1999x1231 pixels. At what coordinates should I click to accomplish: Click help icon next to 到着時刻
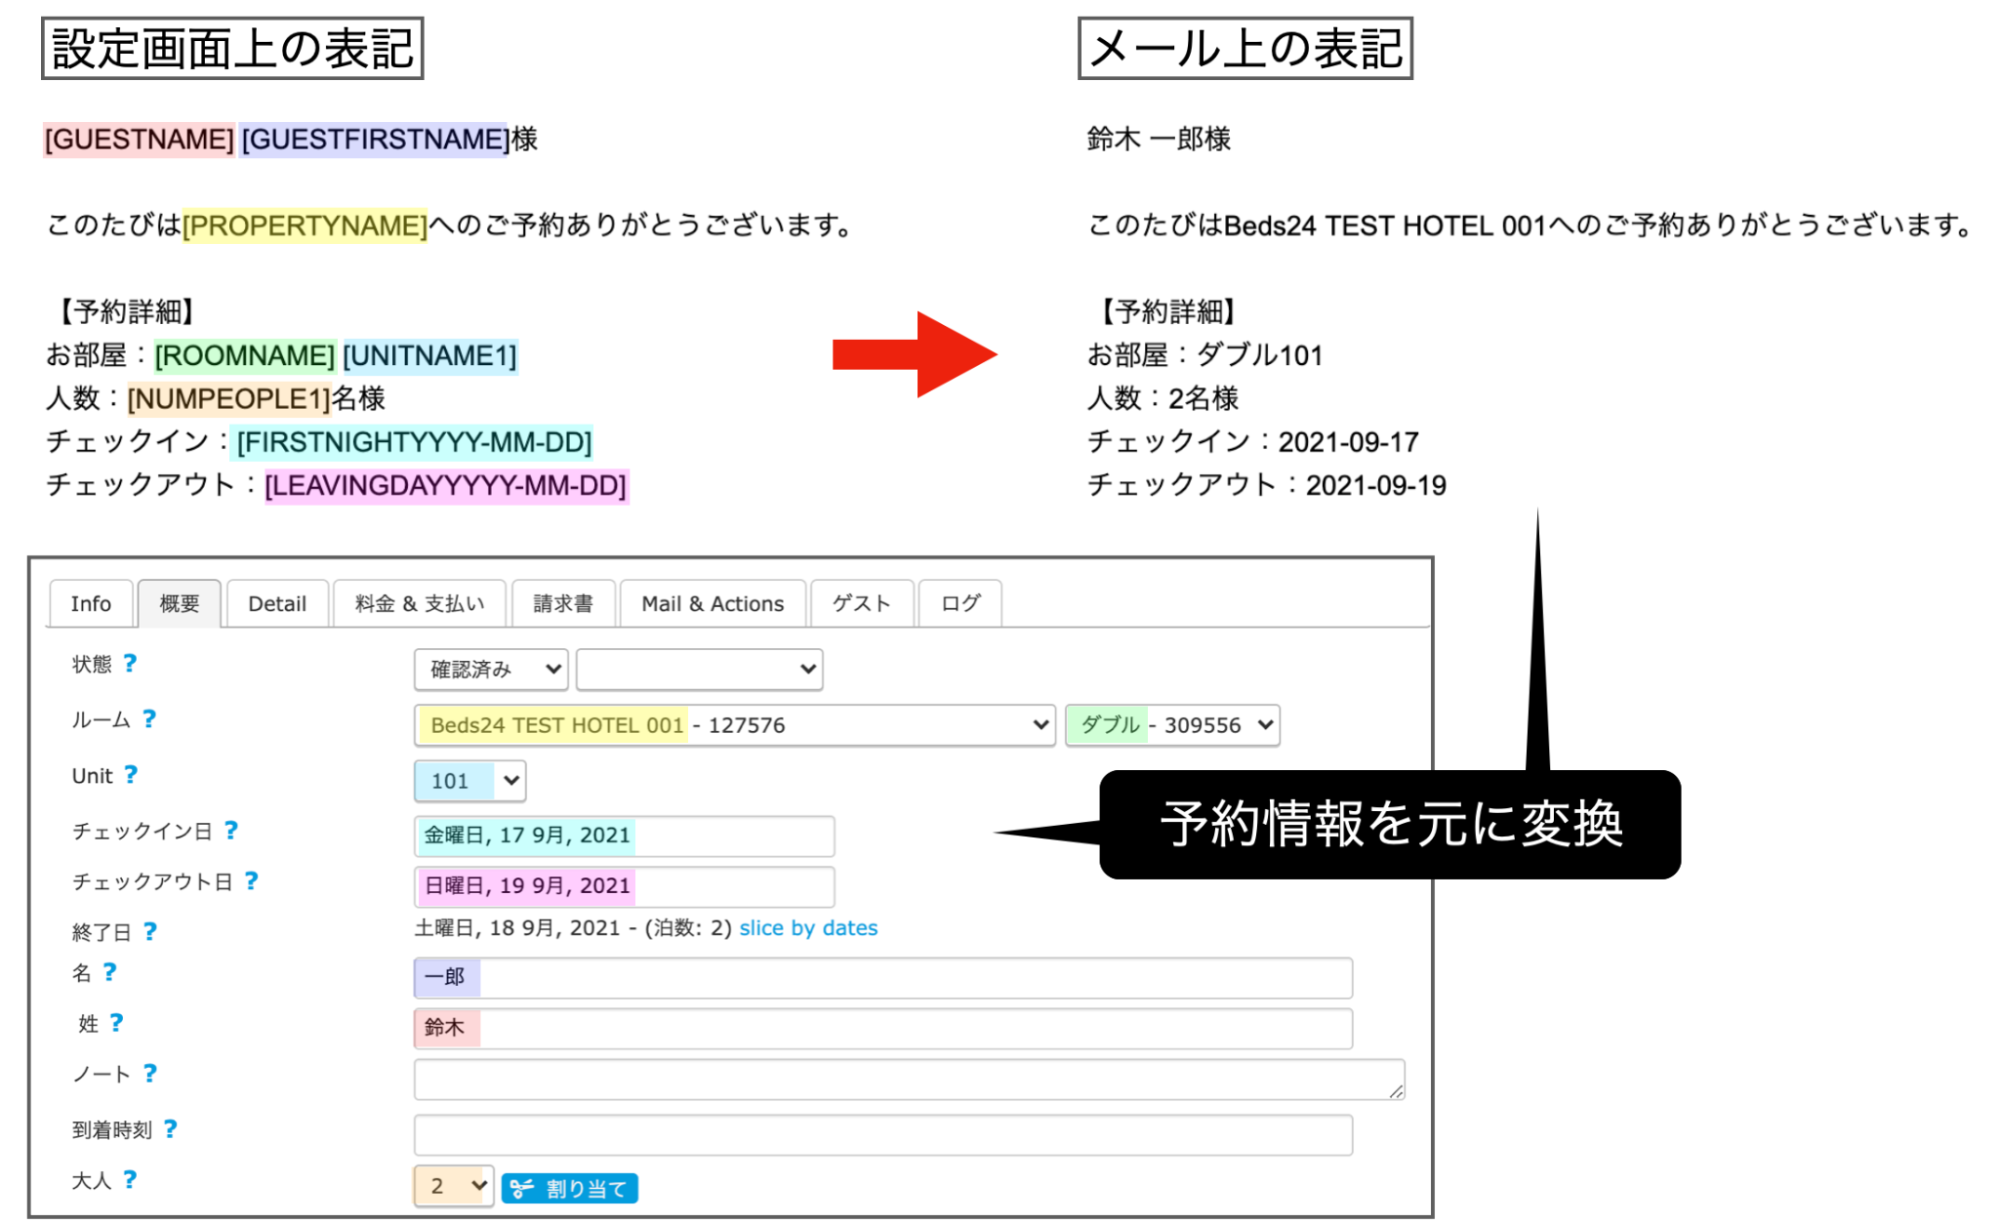pos(171,1128)
